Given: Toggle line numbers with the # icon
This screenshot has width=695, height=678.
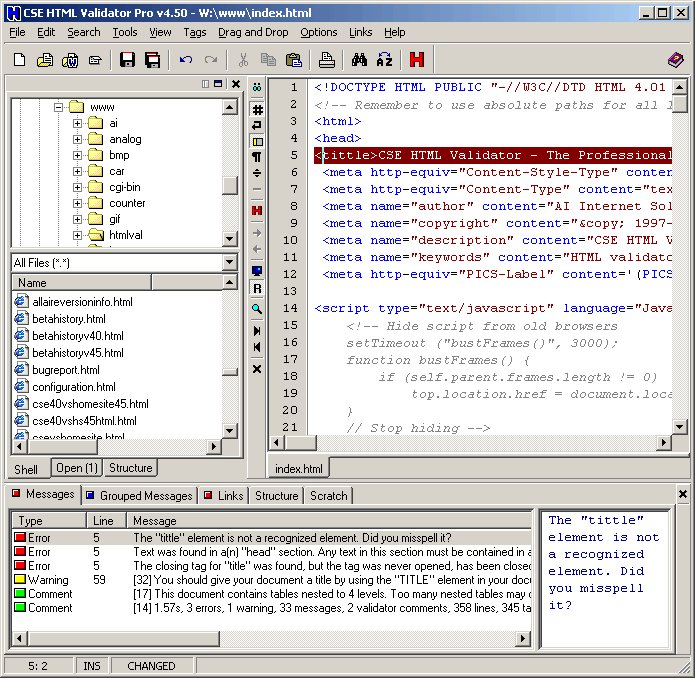Looking at the screenshot, I should point(257,109).
